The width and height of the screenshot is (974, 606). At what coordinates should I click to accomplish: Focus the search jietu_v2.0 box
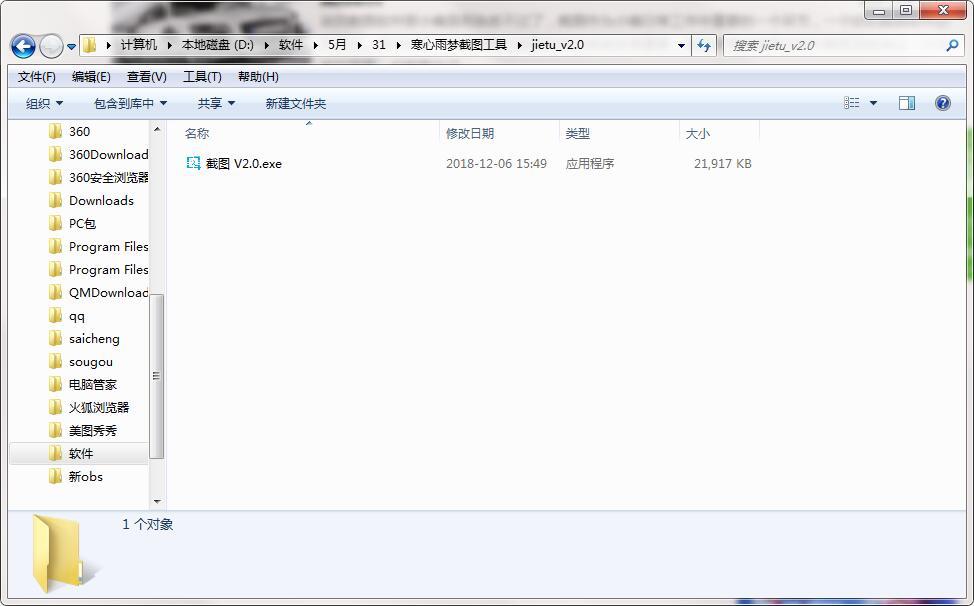coord(842,45)
